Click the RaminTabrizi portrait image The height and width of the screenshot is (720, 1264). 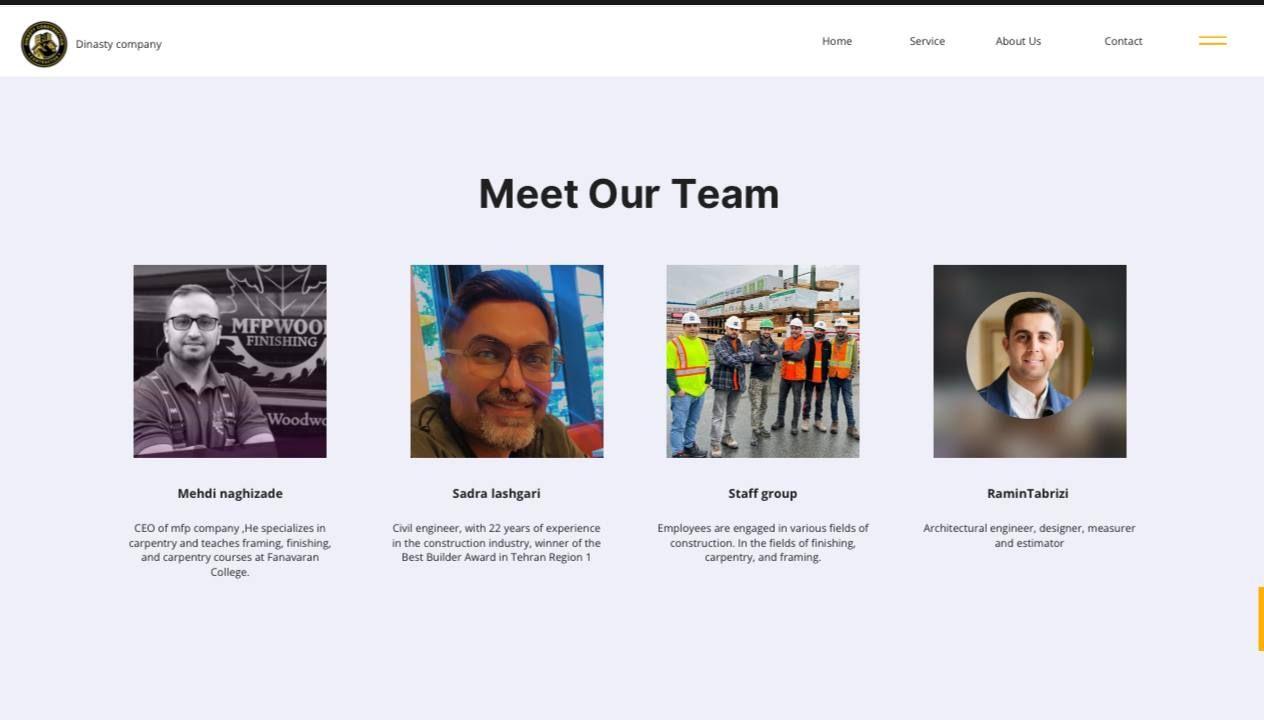[1029, 361]
